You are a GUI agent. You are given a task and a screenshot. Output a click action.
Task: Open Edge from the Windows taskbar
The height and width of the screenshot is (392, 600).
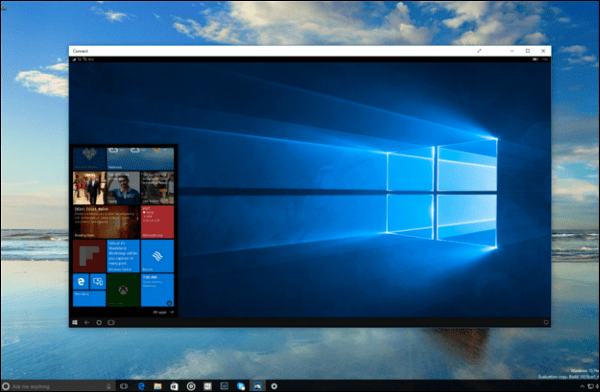coord(141,386)
